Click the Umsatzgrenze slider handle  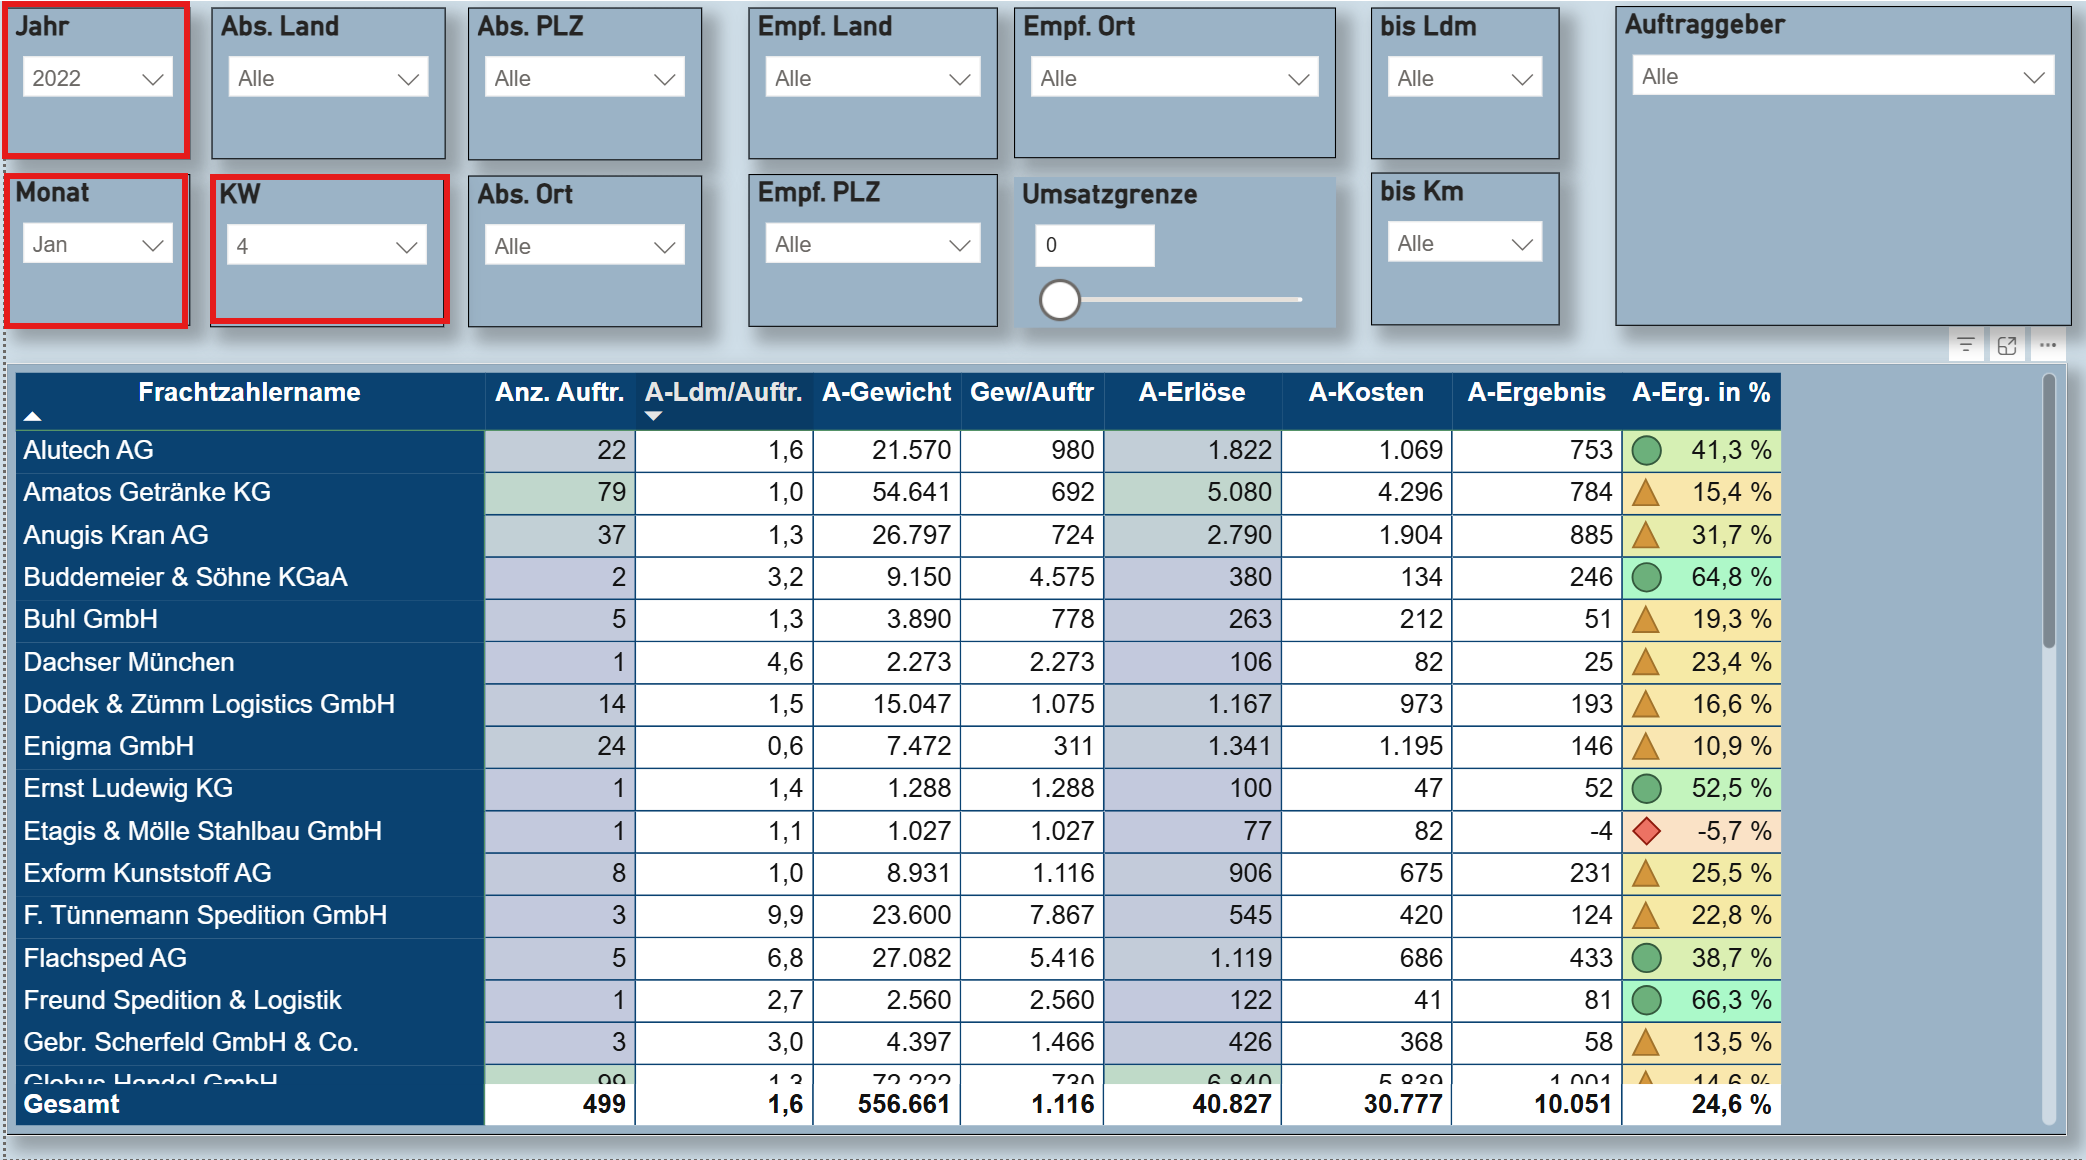[x=1060, y=300]
